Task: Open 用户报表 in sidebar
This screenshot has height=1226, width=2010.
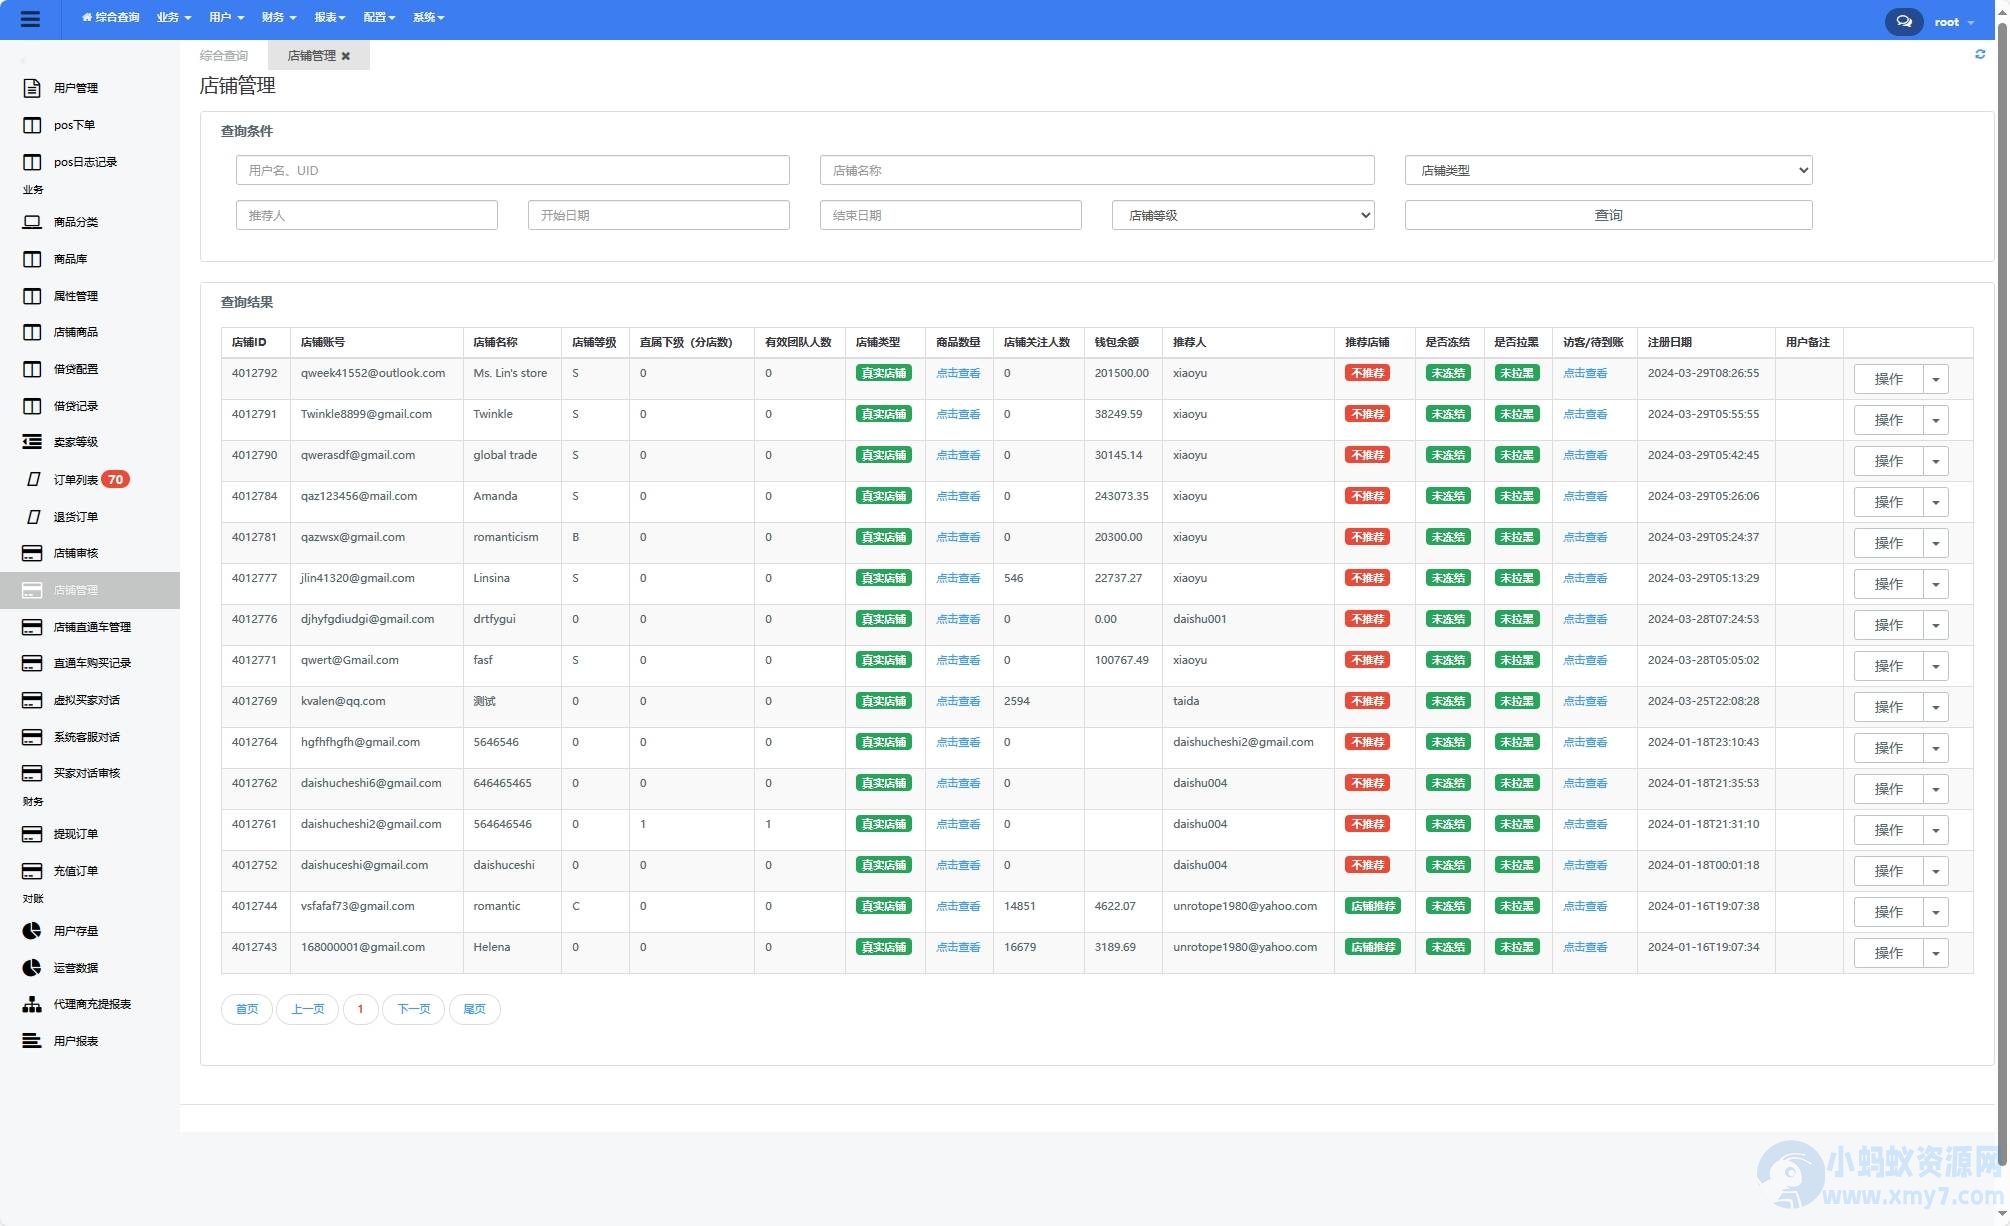Action: pyautogui.click(x=76, y=1041)
